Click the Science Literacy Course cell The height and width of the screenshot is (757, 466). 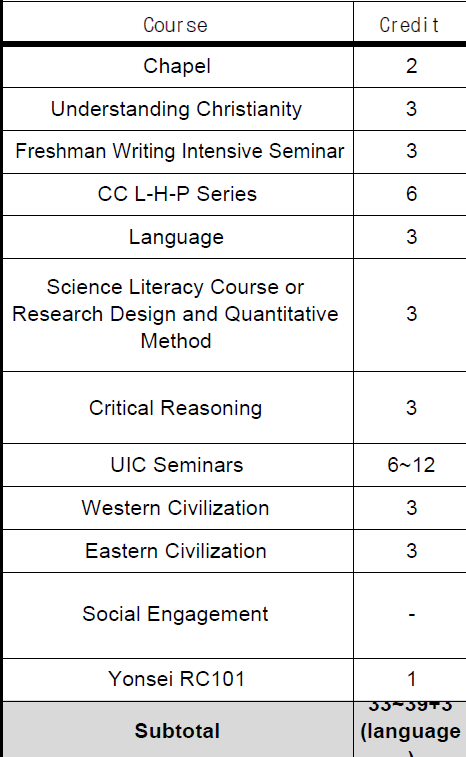[178, 315]
